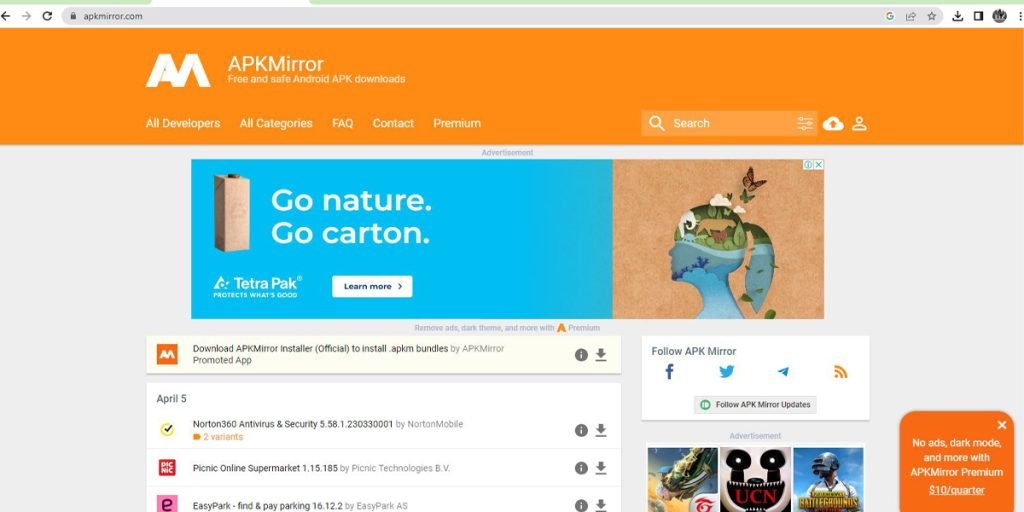Open the All Developers menu
1024x512 pixels.
(183, 123)
